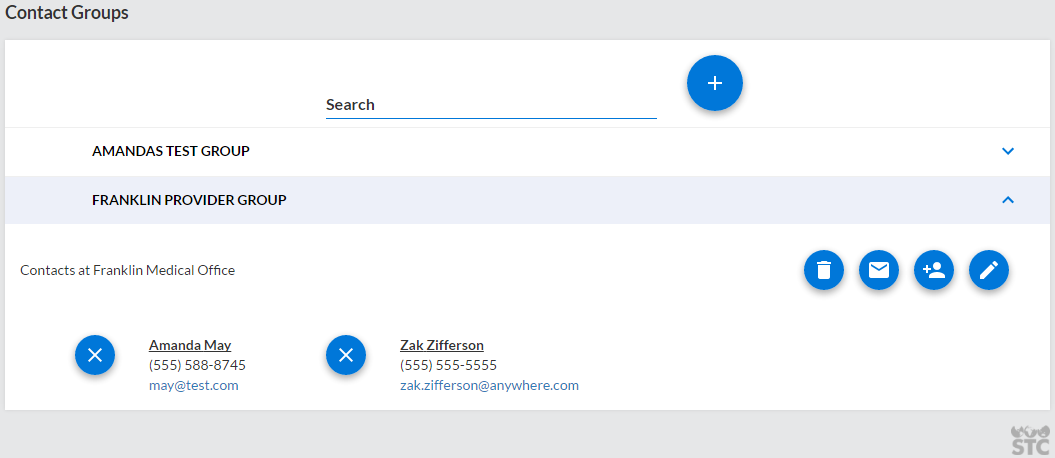Click the pencil icon to edit group
Image resolution: width=1055 pixels, height=458 pixels.
tap(989, 270)
